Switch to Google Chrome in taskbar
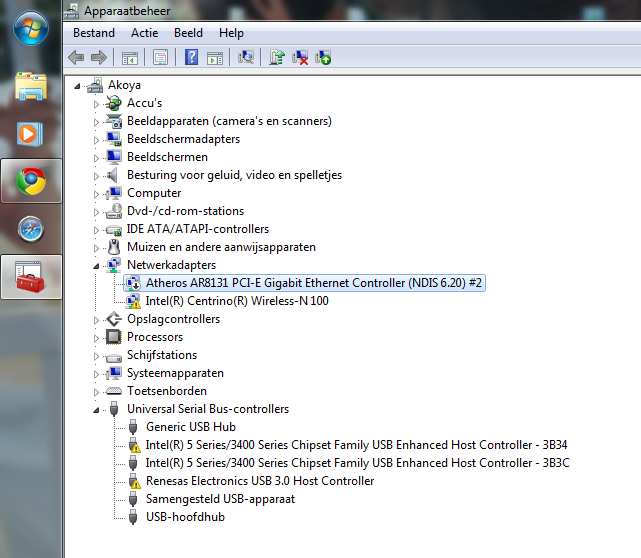This screenshot has height=558, width=641. click(31, 181)
